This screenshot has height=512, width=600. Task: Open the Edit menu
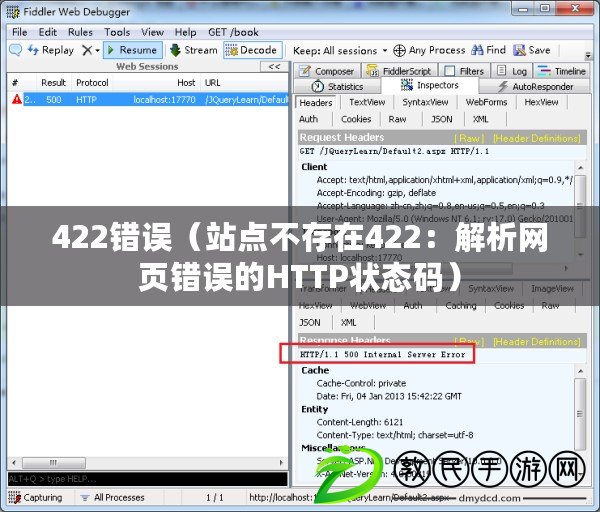[x=47, y=32]
